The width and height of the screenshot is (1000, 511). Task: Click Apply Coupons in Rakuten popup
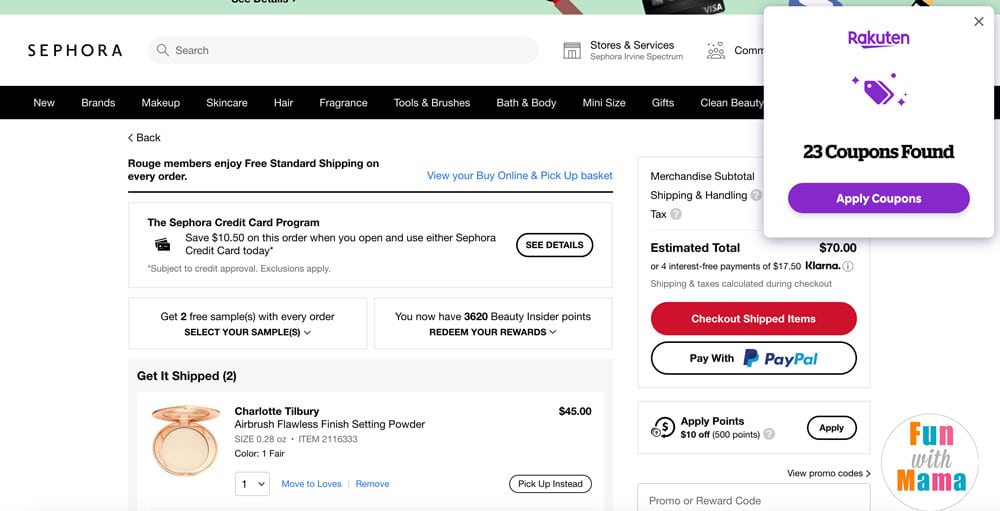(879, 198)
